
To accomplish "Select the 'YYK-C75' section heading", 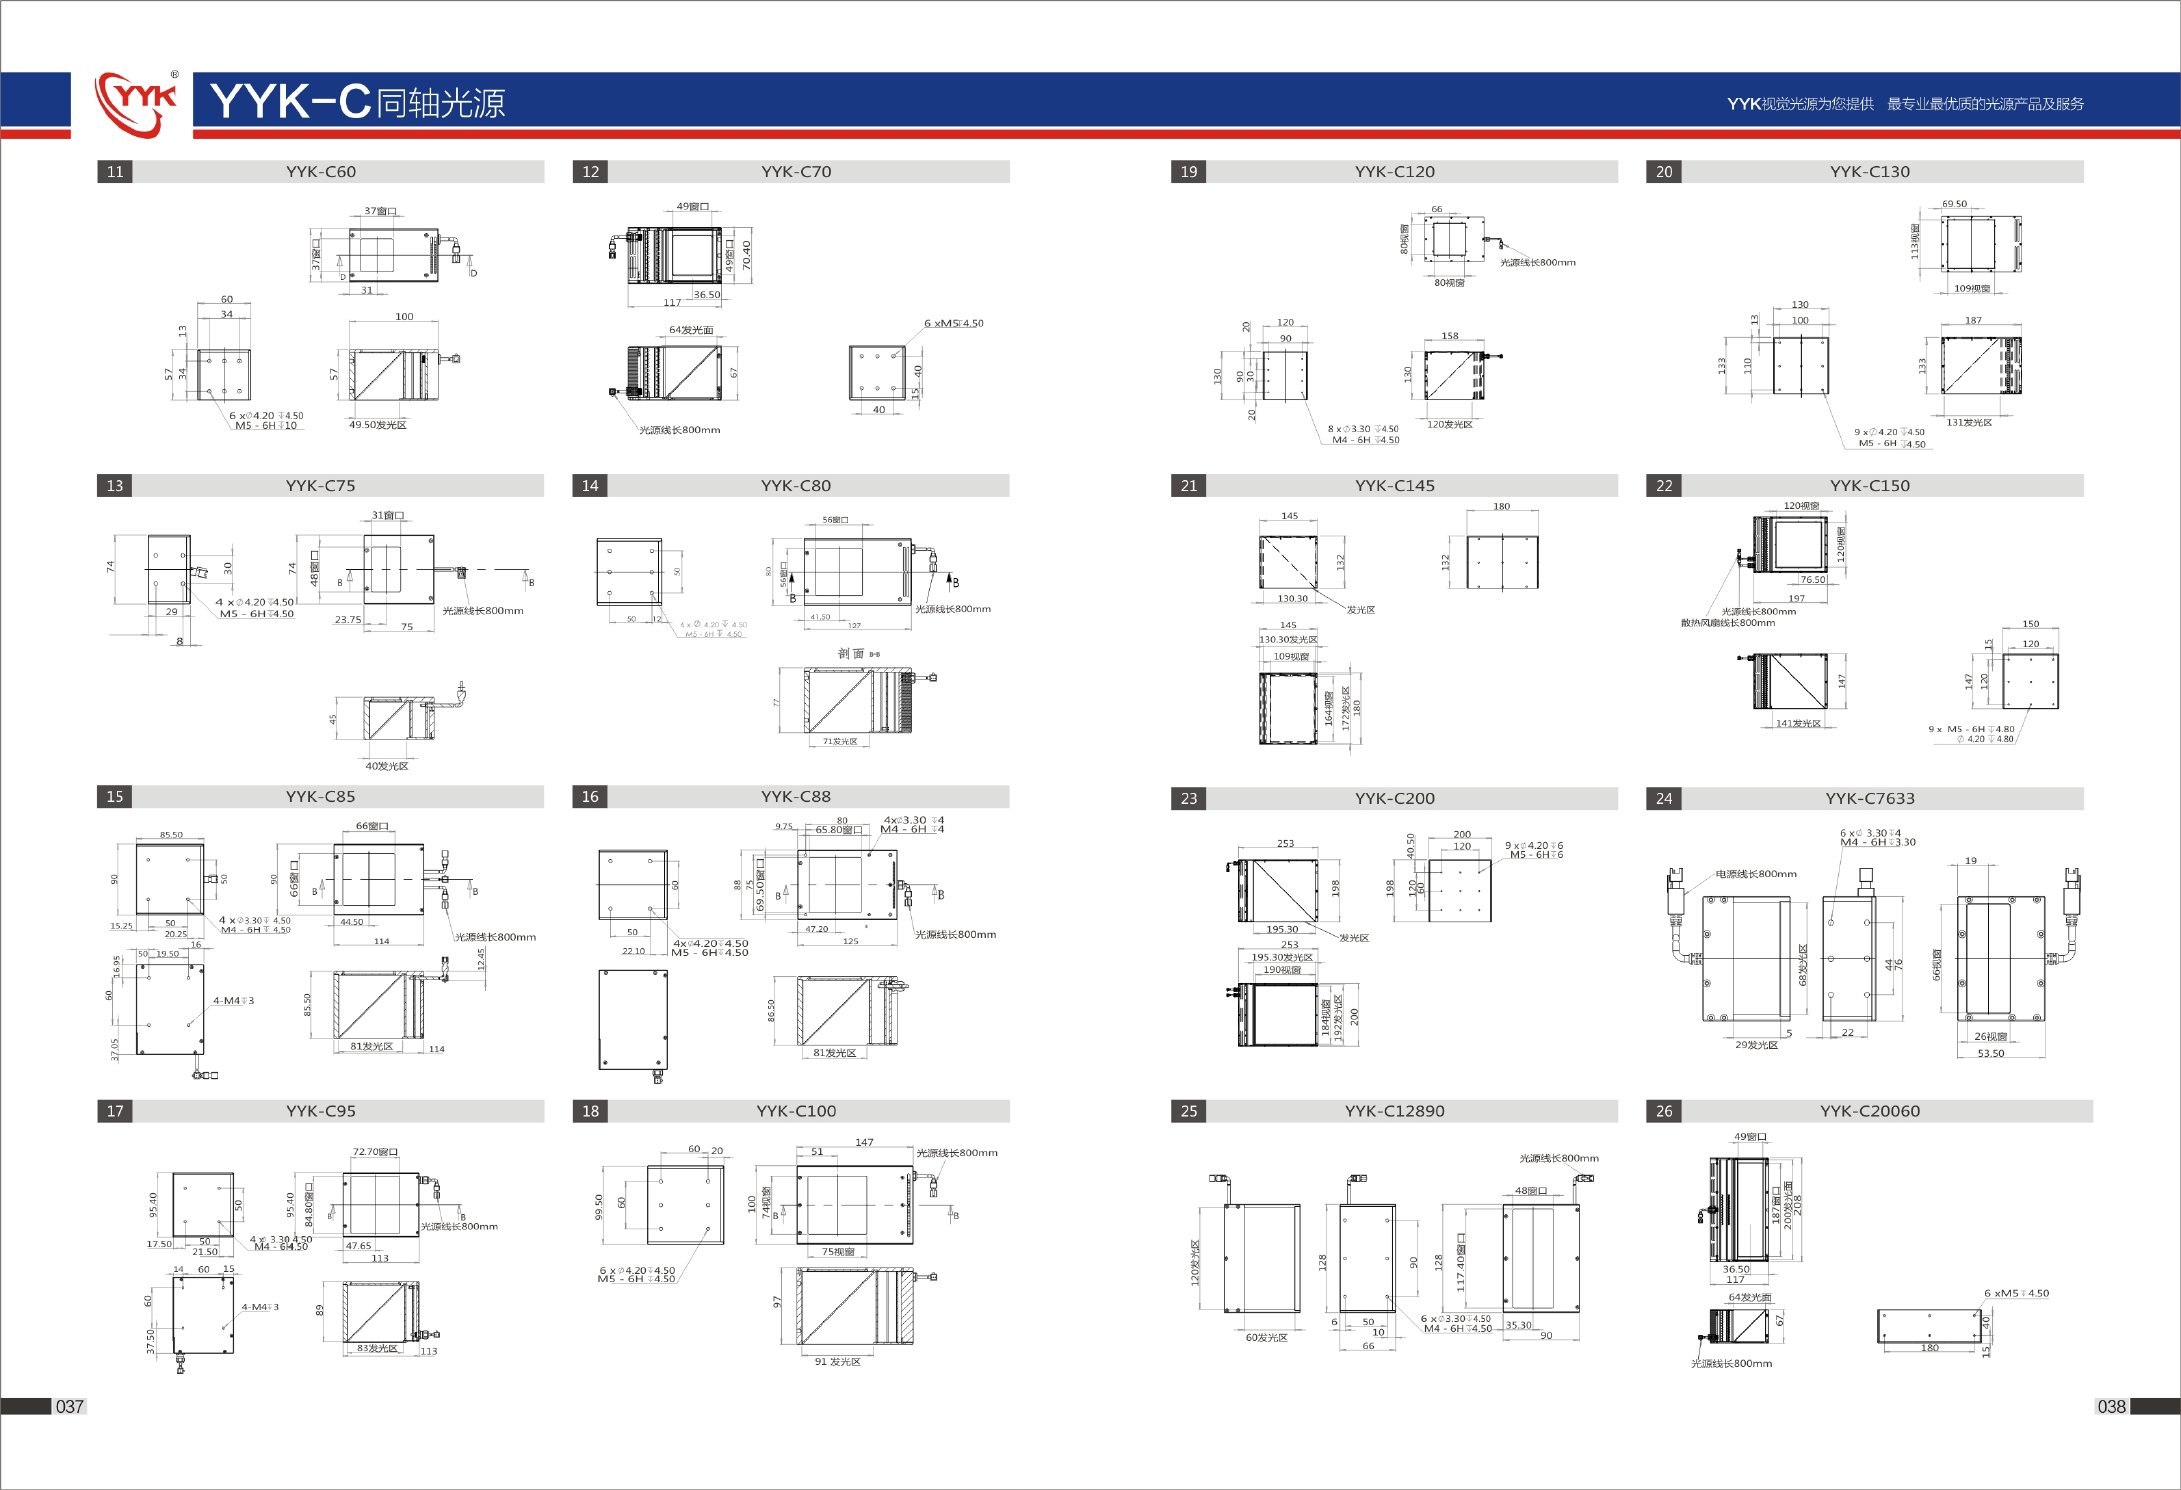I will tap(321, 486).
